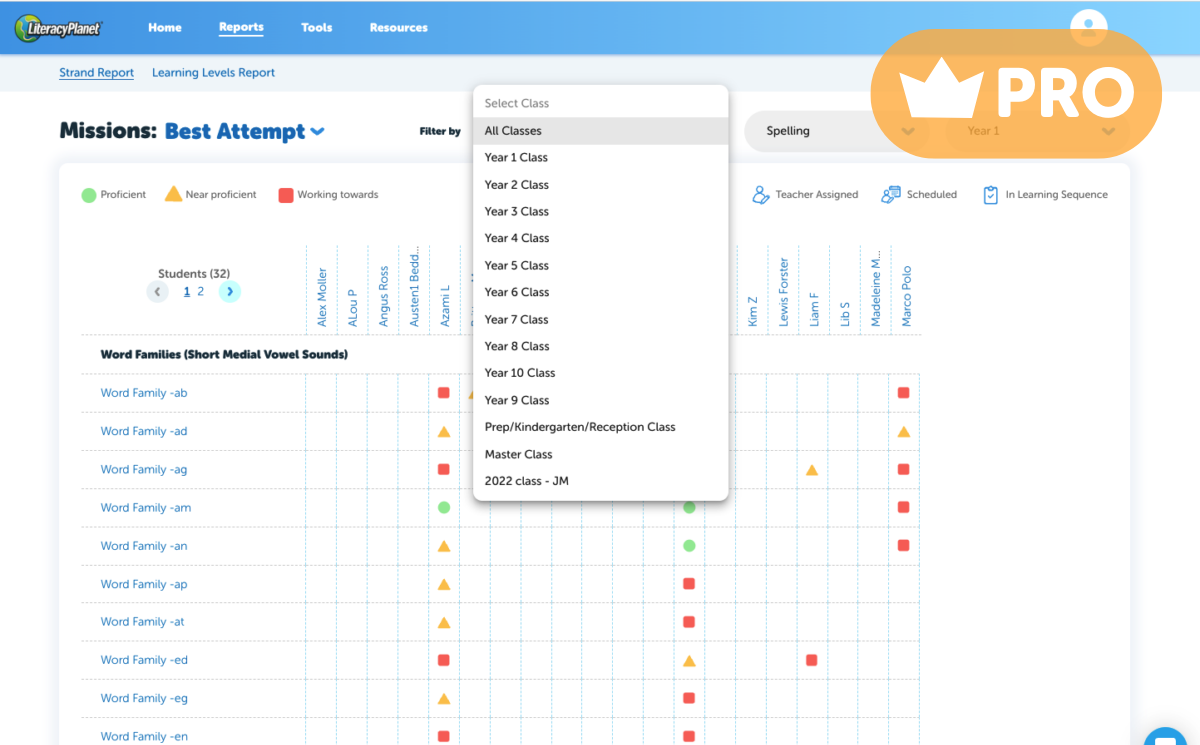This screenshot has width=1200, height=745.
Task: Click the green Proficient legend circle
Action: click(88, 195)
